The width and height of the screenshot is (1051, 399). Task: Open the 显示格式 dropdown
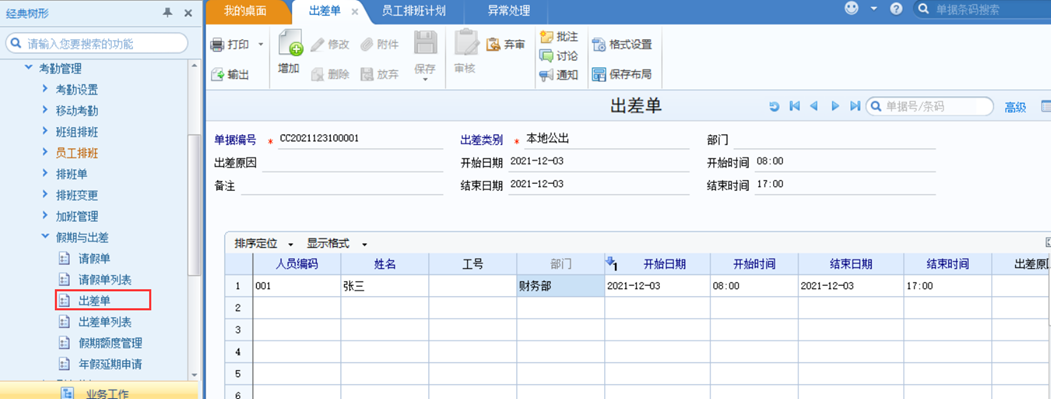(336, 243)
